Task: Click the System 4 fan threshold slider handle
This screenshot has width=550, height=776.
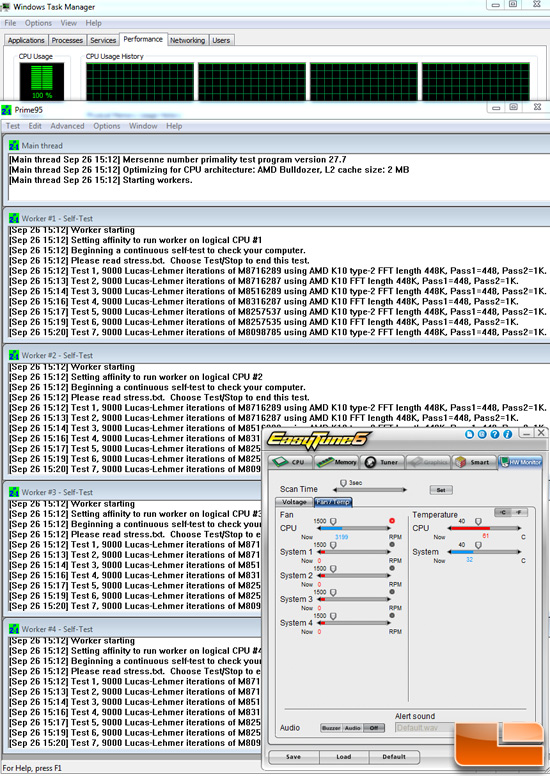Action: pos(333,616)
